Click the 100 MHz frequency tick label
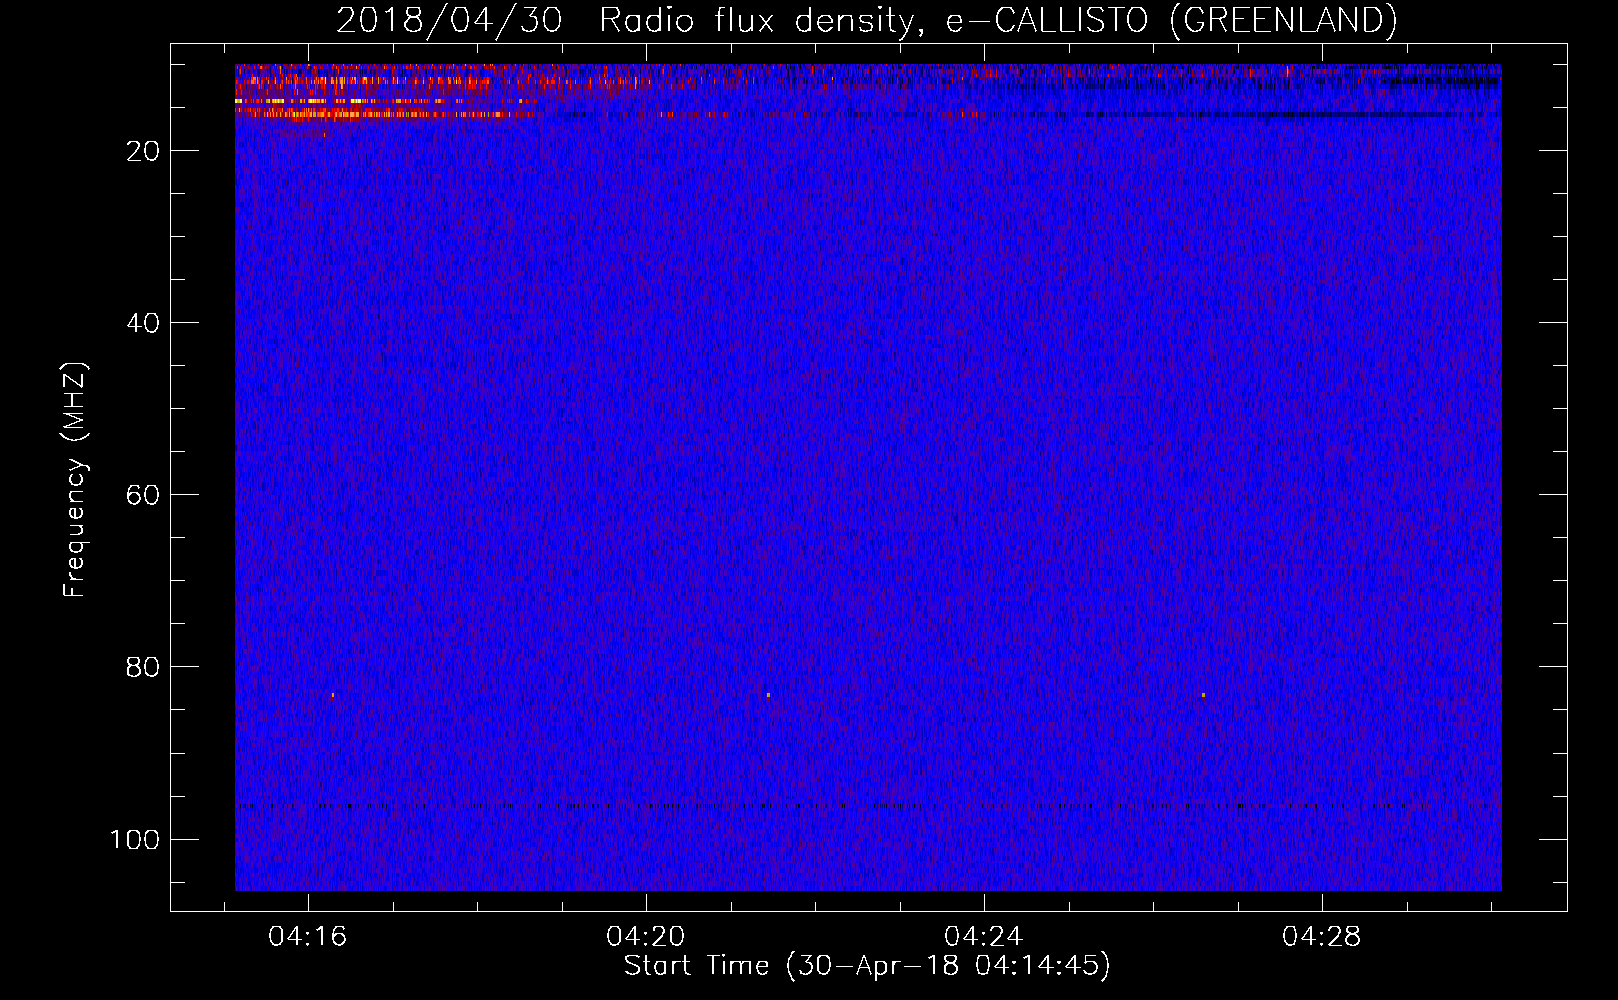 (x=135, y=839)
